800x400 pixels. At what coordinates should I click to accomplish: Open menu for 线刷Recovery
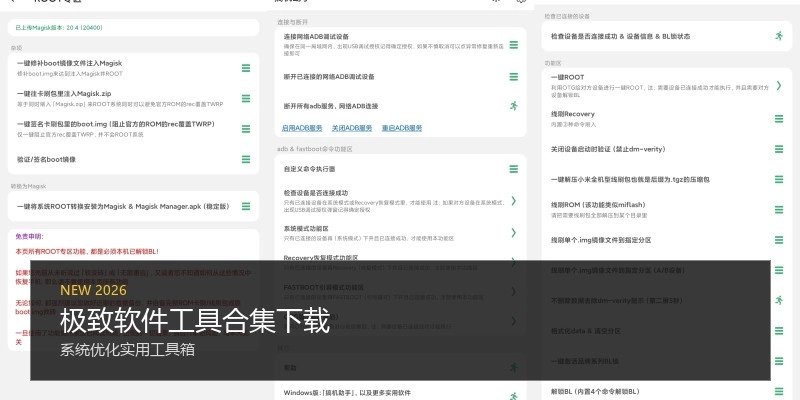click(x=779, y=118)
